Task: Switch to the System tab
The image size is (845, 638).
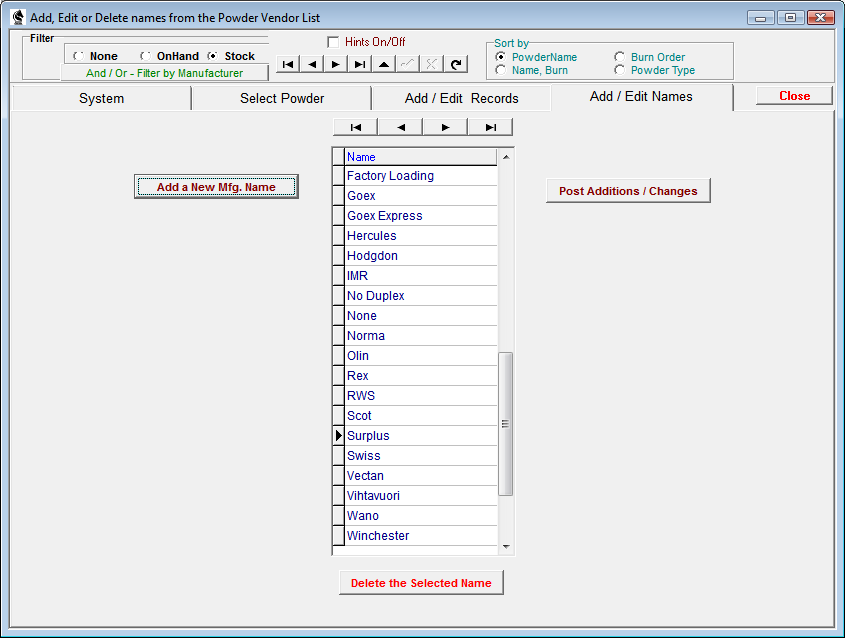Action: (x=101, y=99)
